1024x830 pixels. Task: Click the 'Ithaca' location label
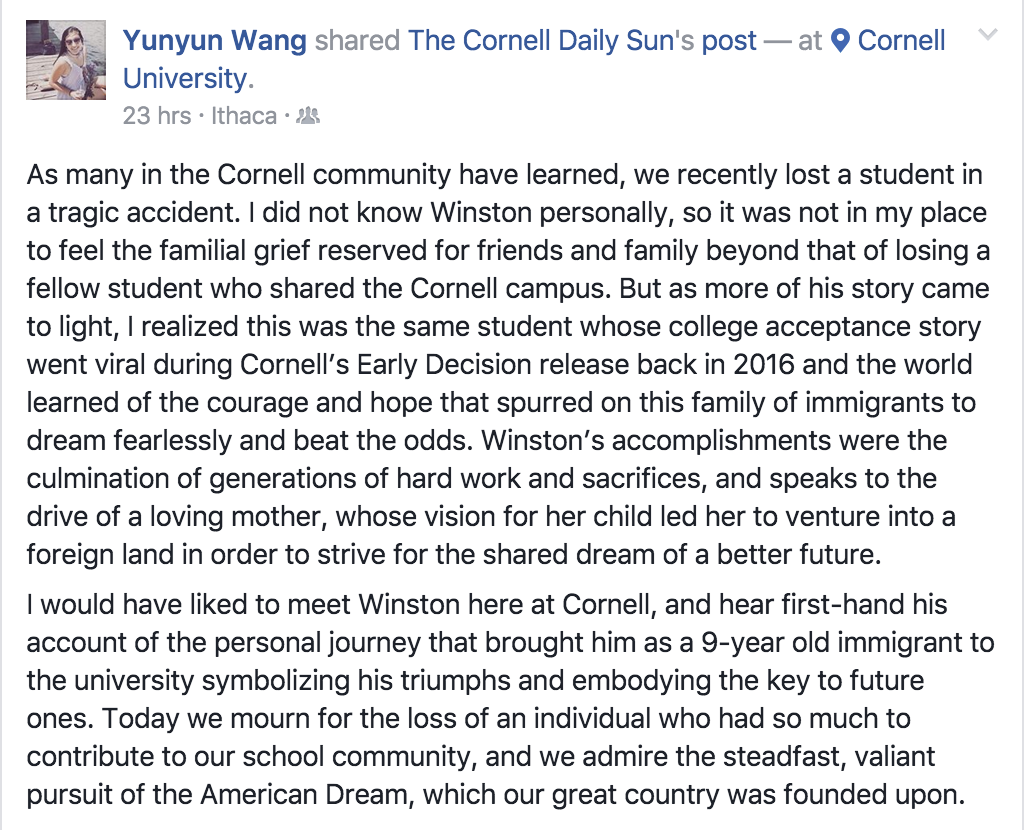tap(244, 116)
